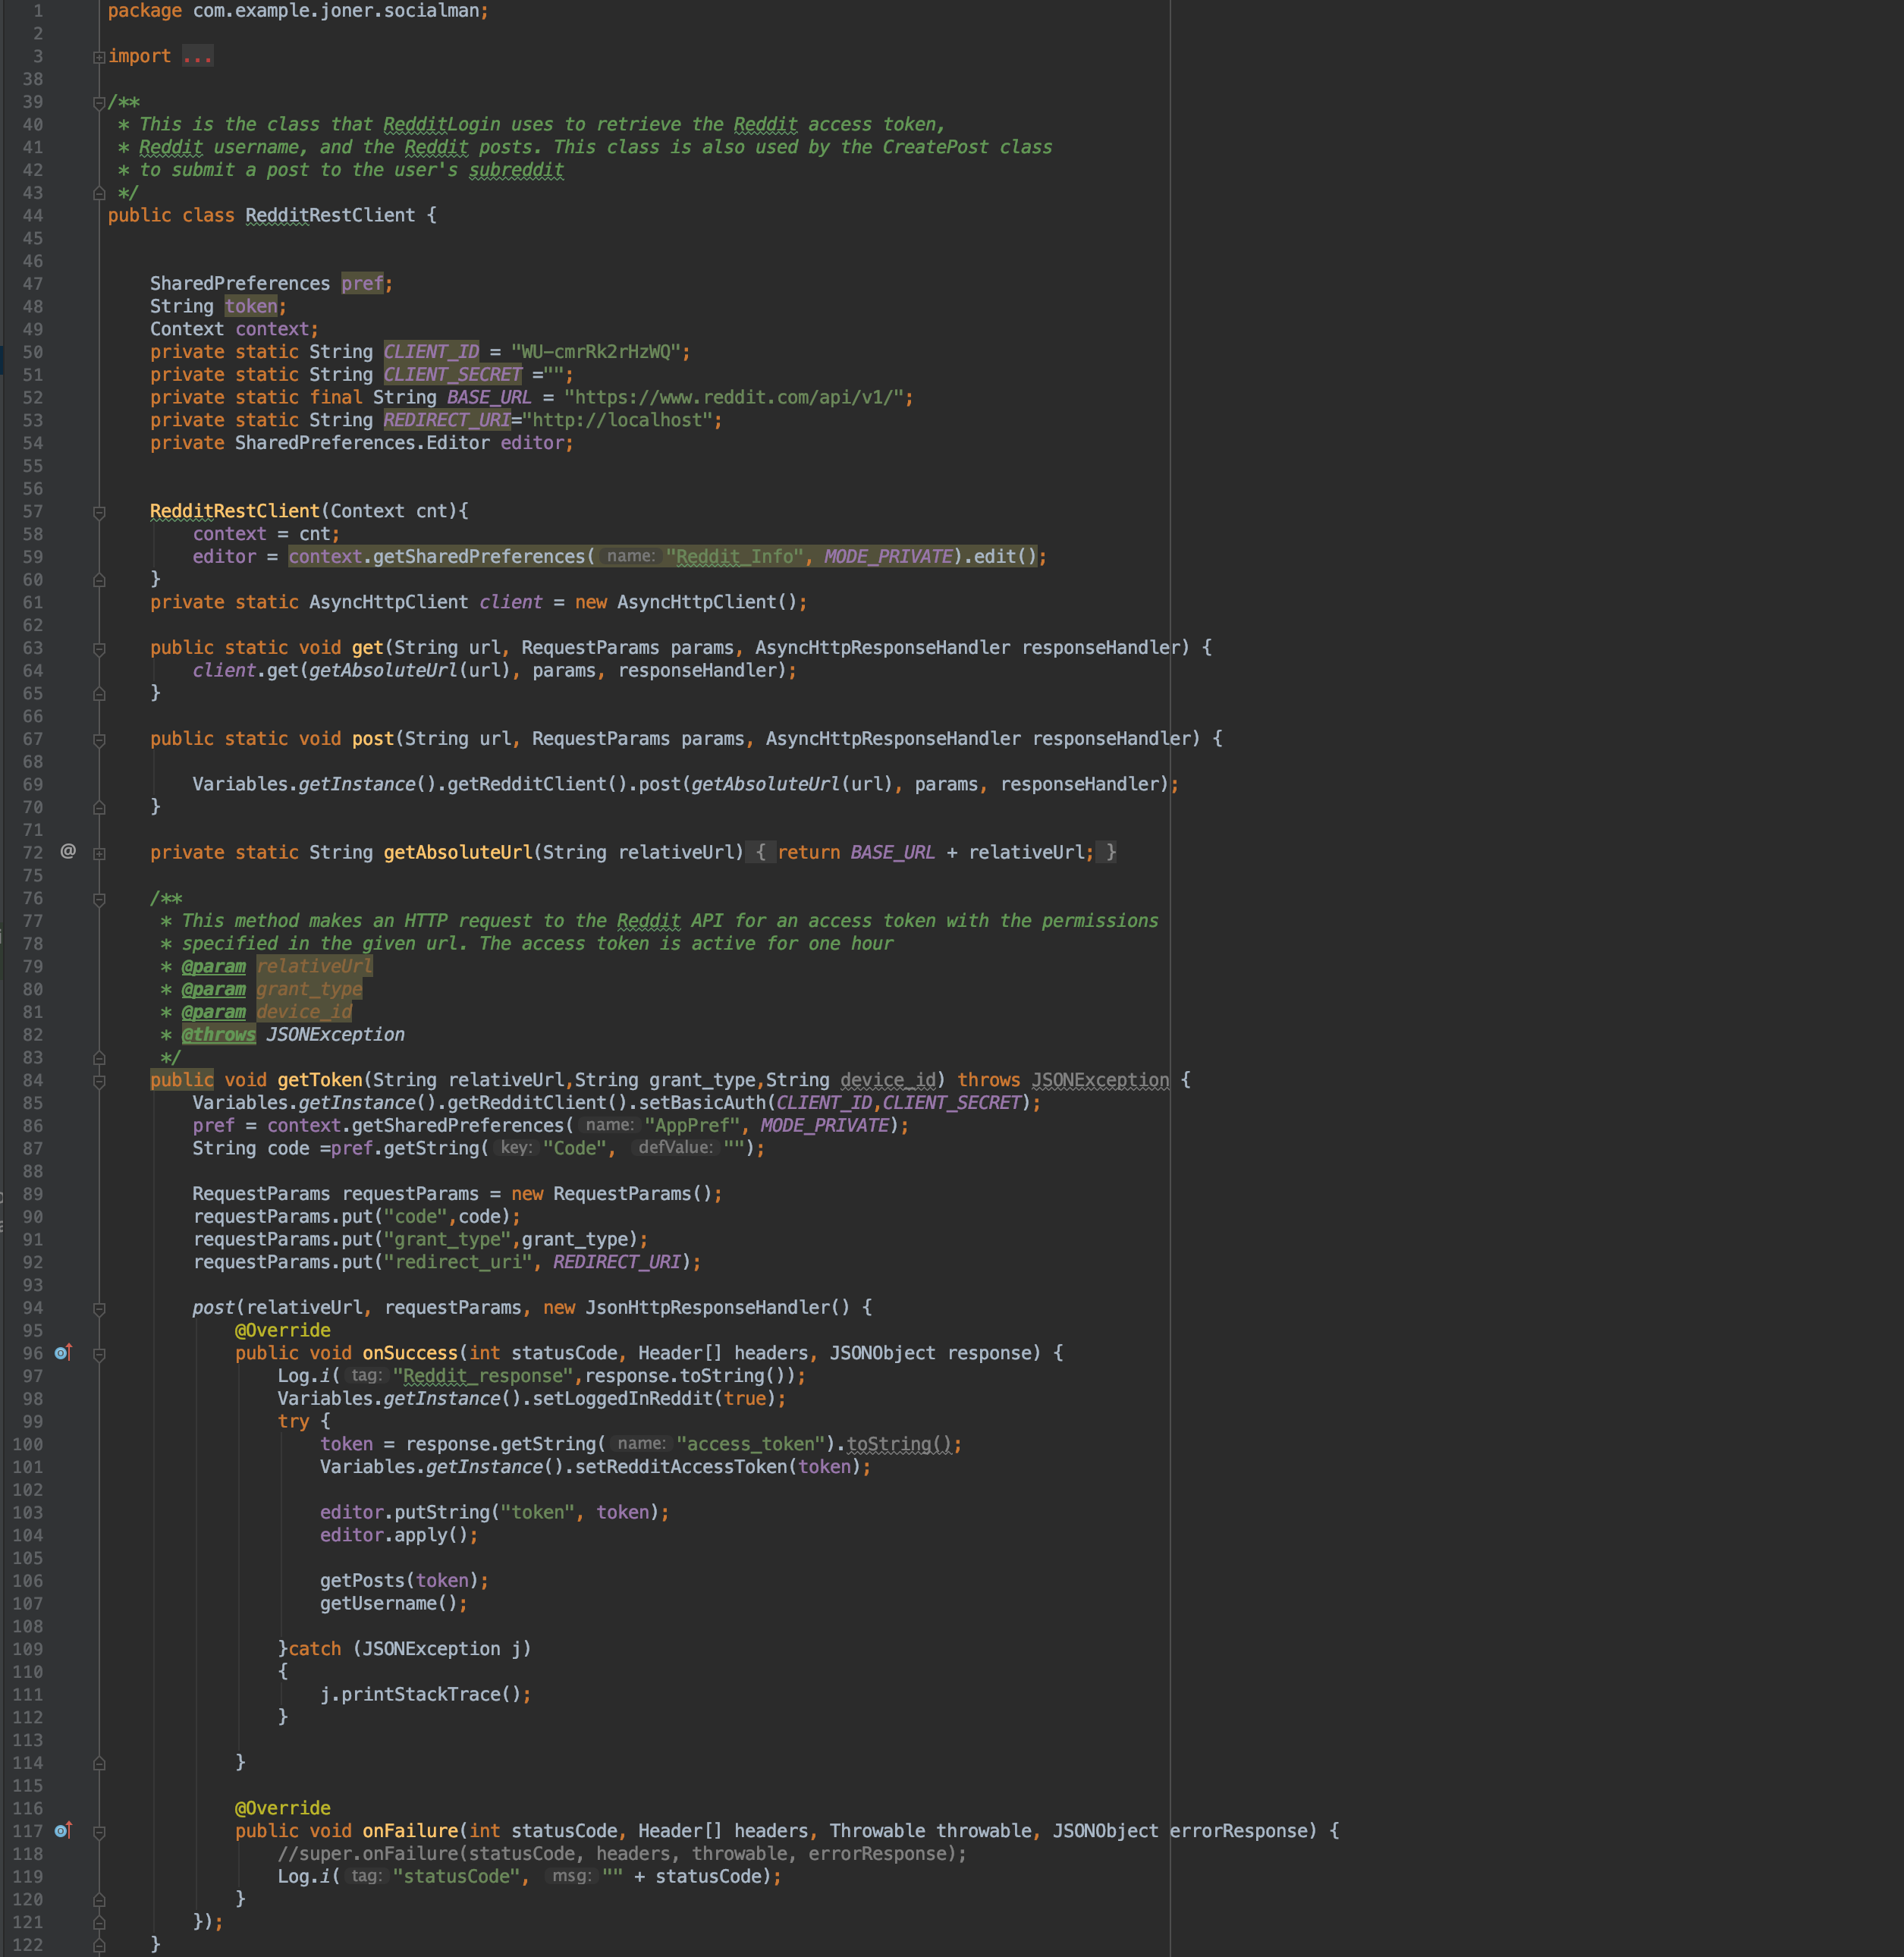Click the j.printStackTrace() statement

click(425, 1694)
